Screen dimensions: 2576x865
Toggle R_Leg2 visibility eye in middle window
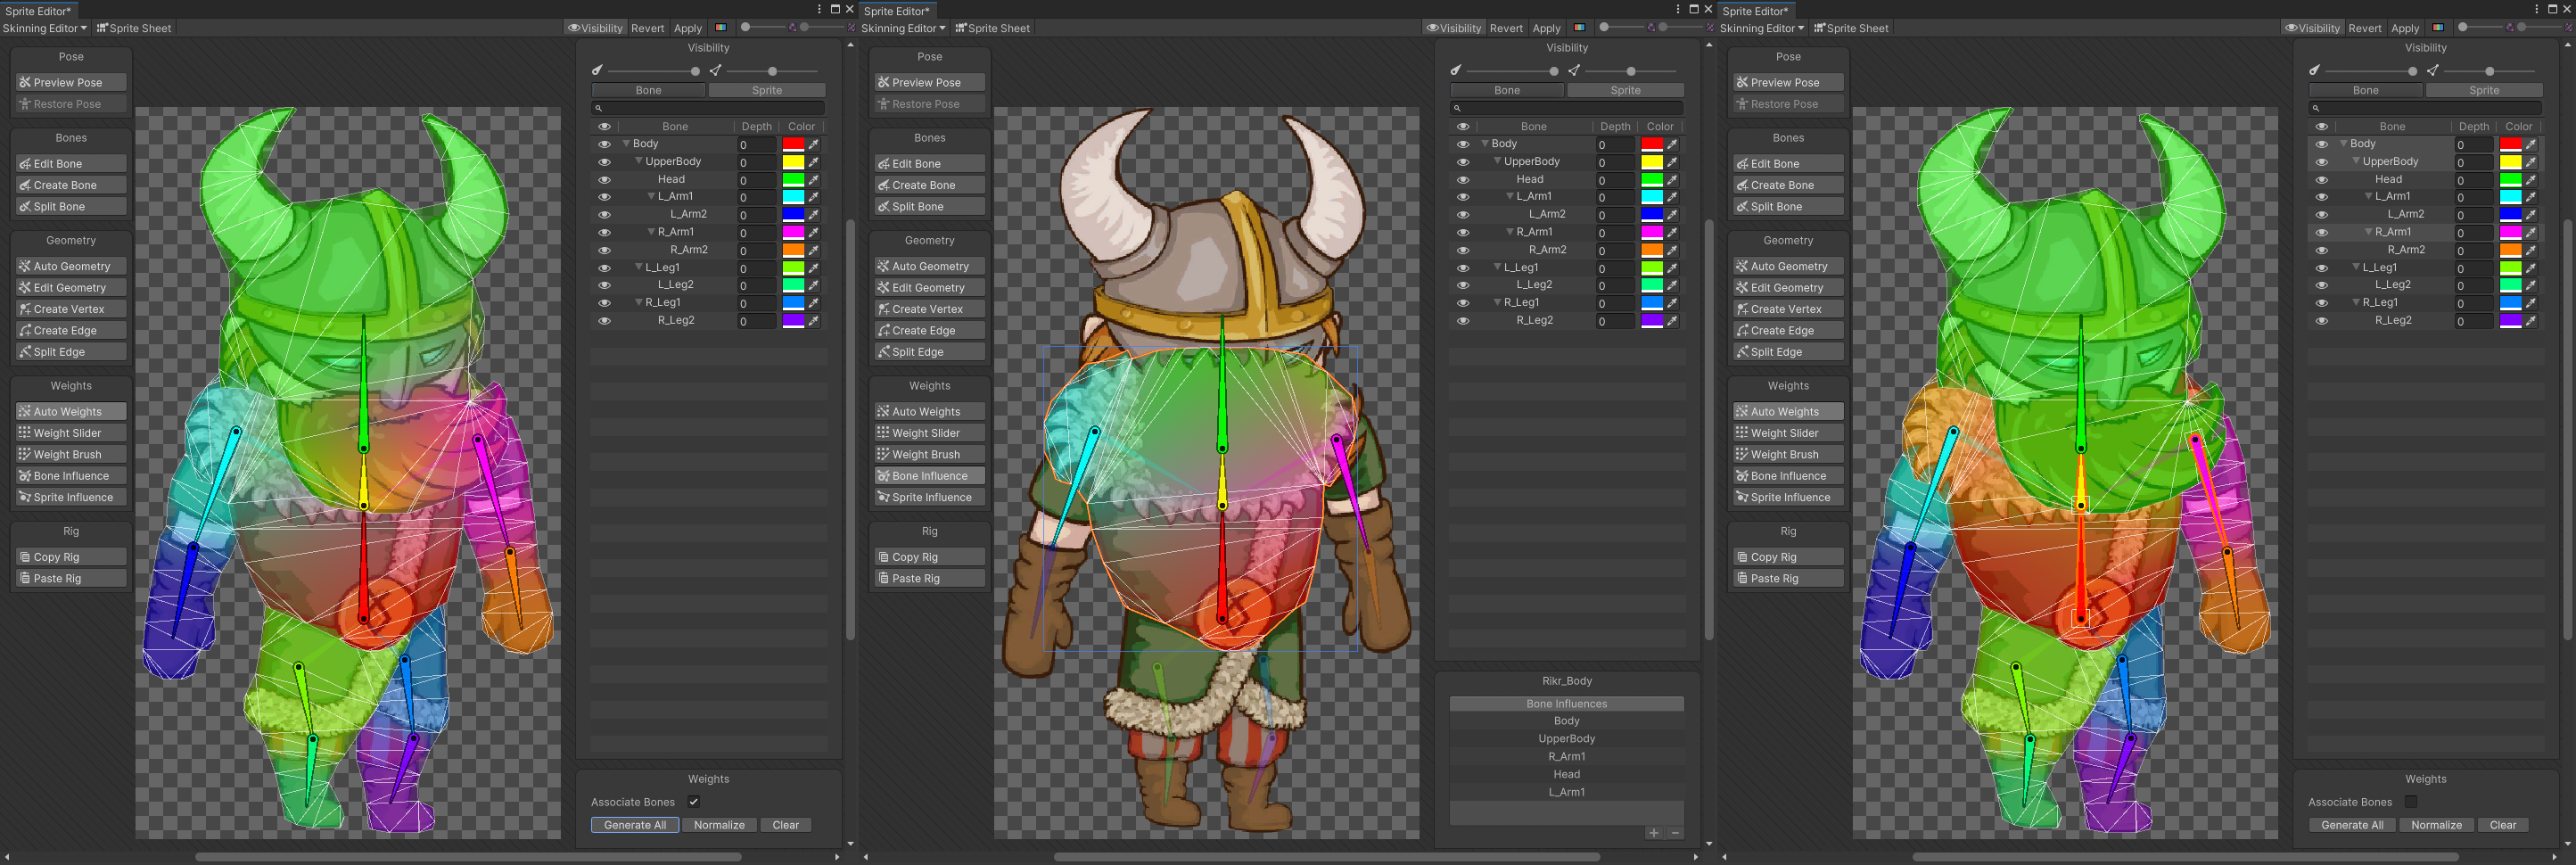tap(1463, 321)
